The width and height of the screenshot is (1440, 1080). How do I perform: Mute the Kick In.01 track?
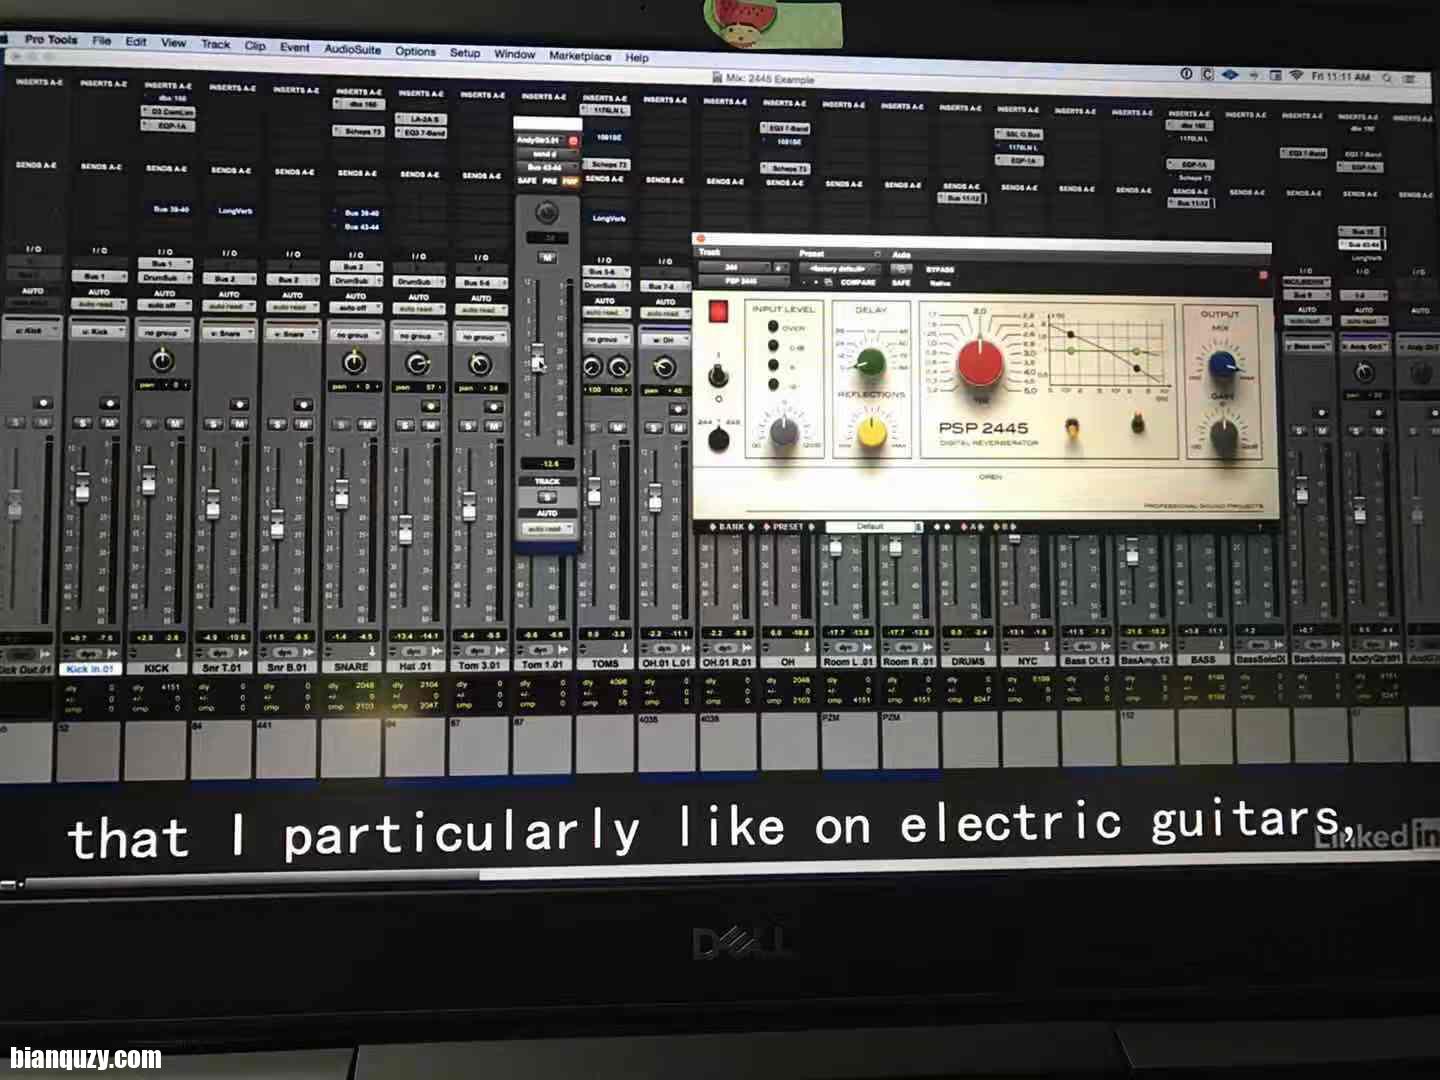[109, 423]
